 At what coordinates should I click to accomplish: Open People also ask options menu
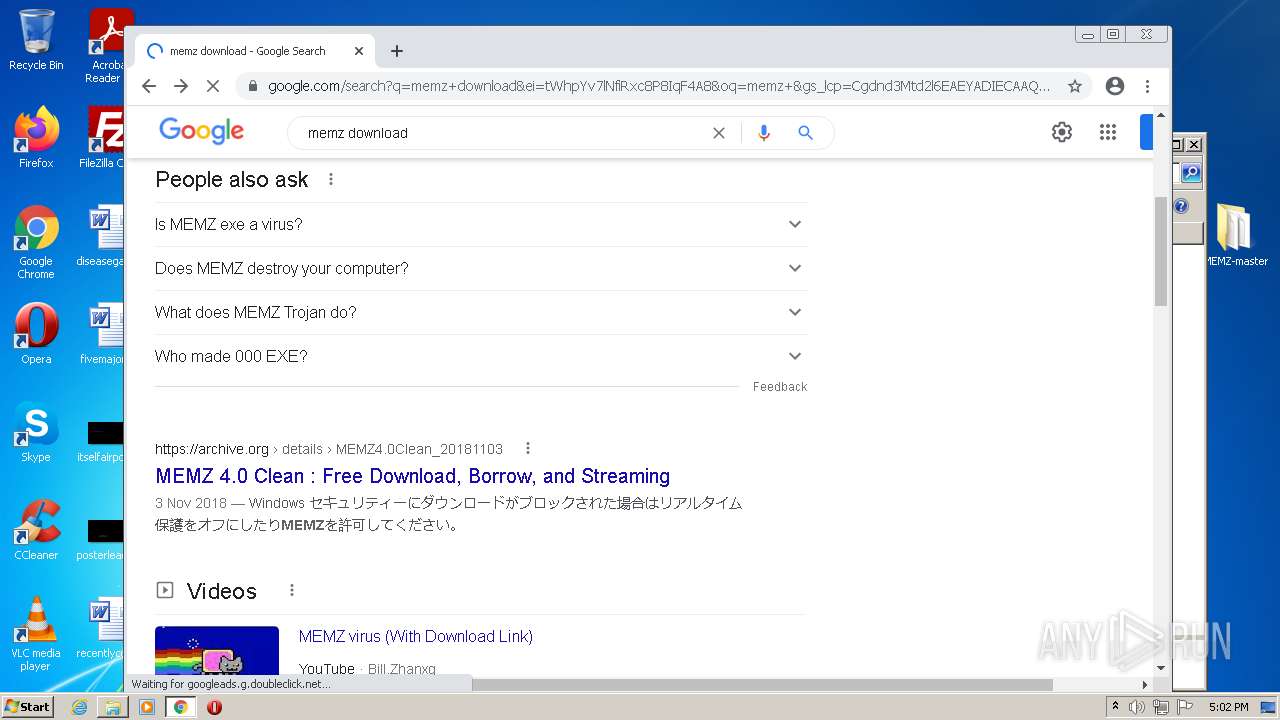click(331, 179)
